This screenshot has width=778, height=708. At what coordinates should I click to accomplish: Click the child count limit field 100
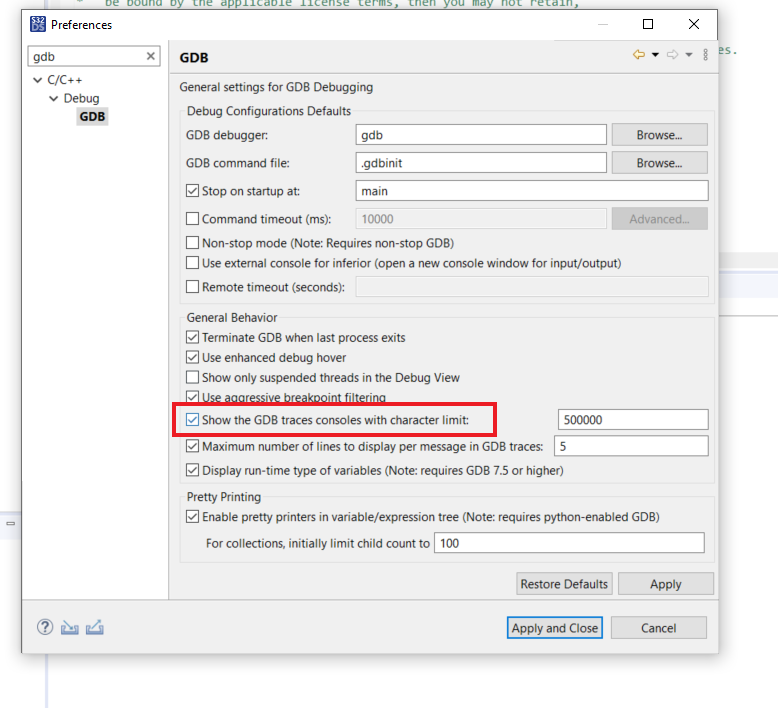tap(569, 543)
